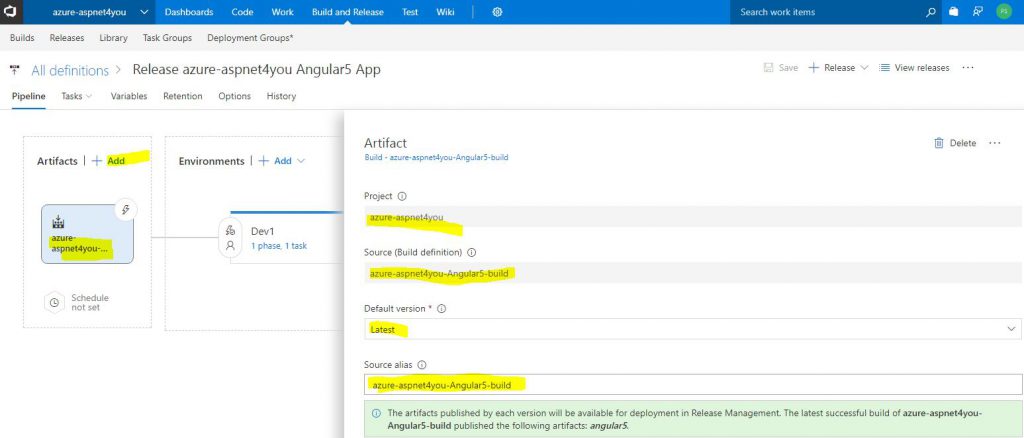Delete the artifact with trash icon
Viewport: 1024px width, 438px height.
tap(955, 143)
